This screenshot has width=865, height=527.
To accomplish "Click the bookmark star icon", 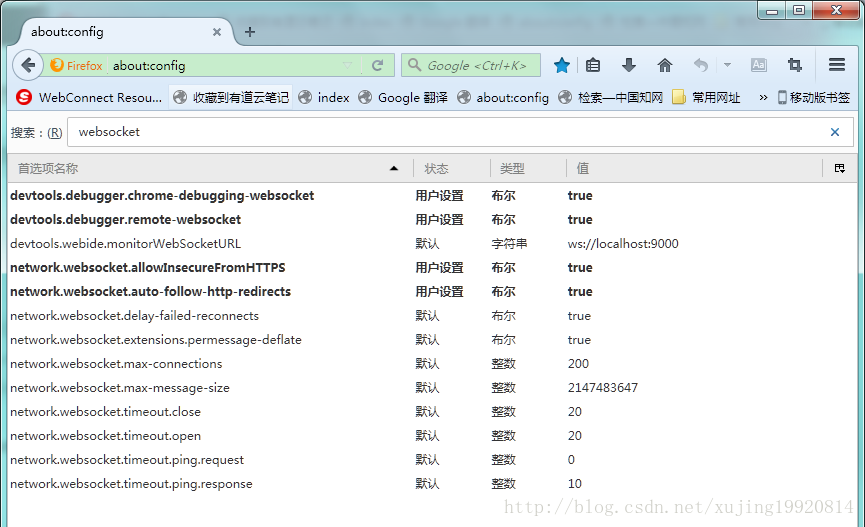I will tap(562, 65).
